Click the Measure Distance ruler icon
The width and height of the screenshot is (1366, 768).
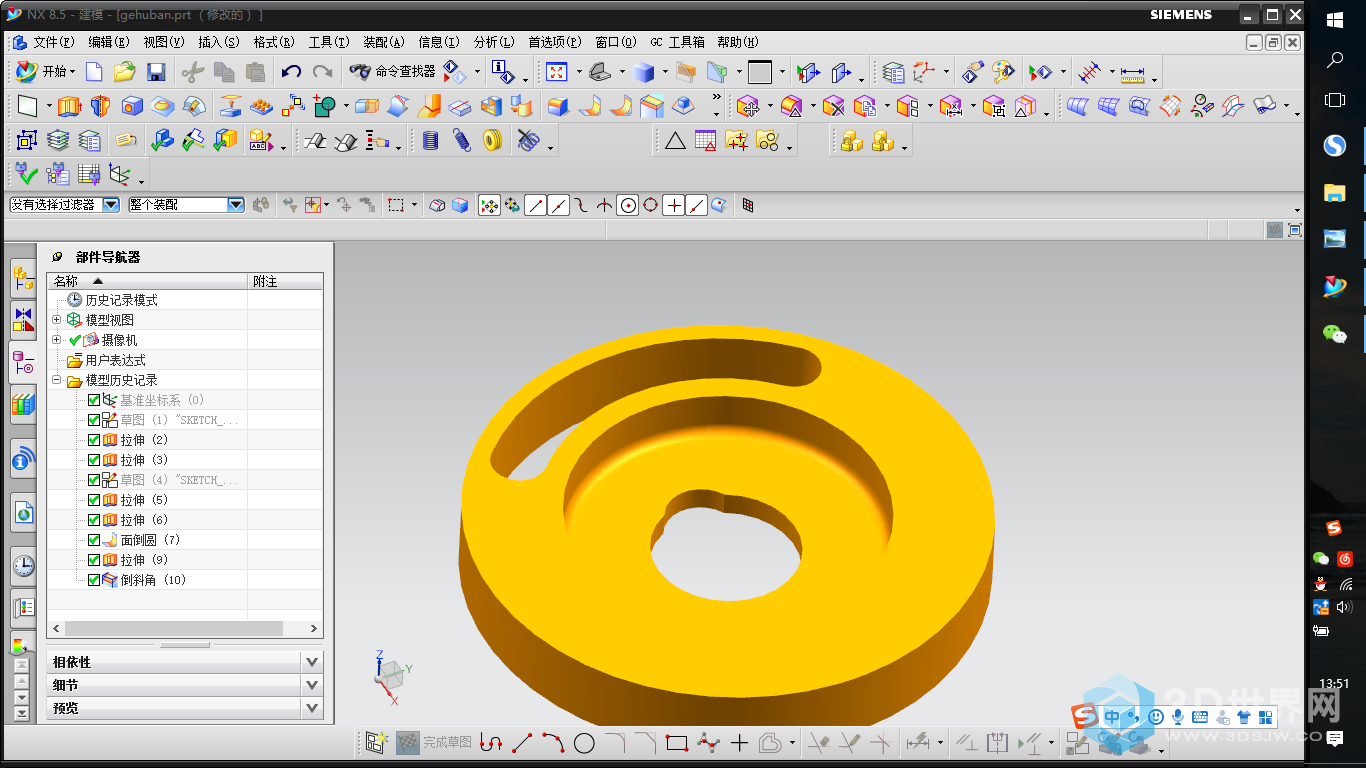click(1132, 72)
